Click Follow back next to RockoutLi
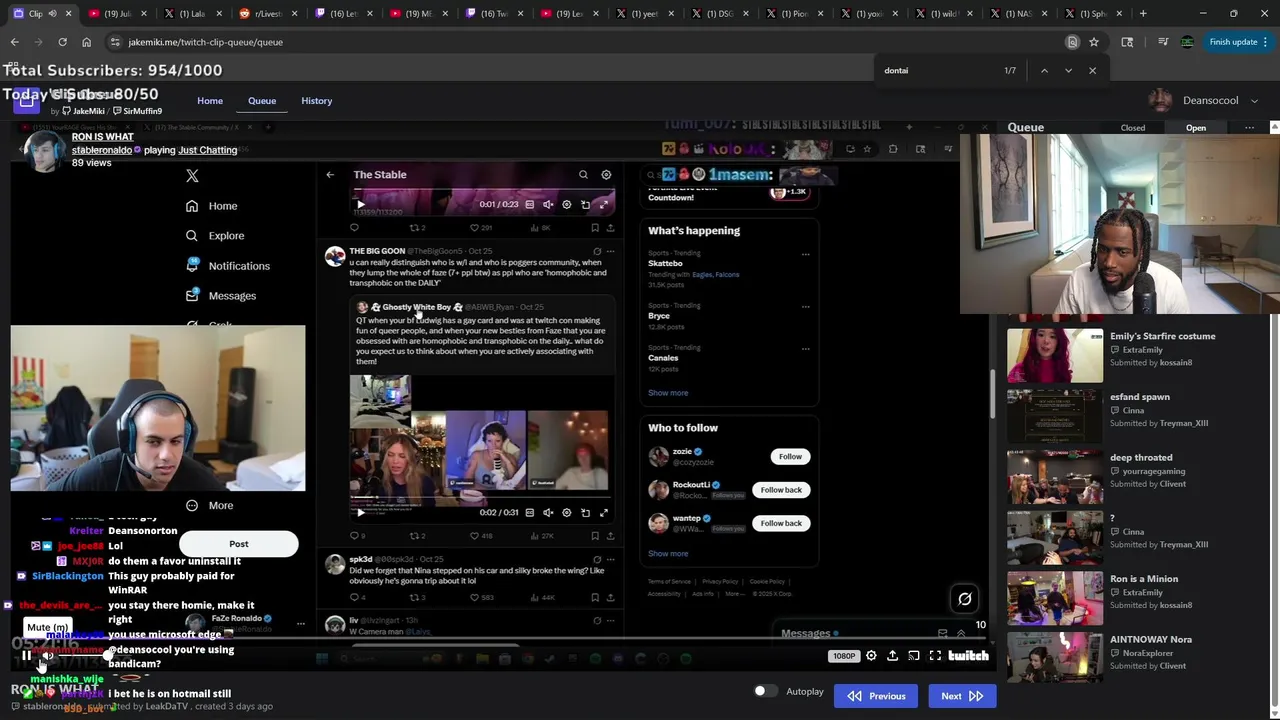The image size is (1280, 720). (x=781, y=490)
